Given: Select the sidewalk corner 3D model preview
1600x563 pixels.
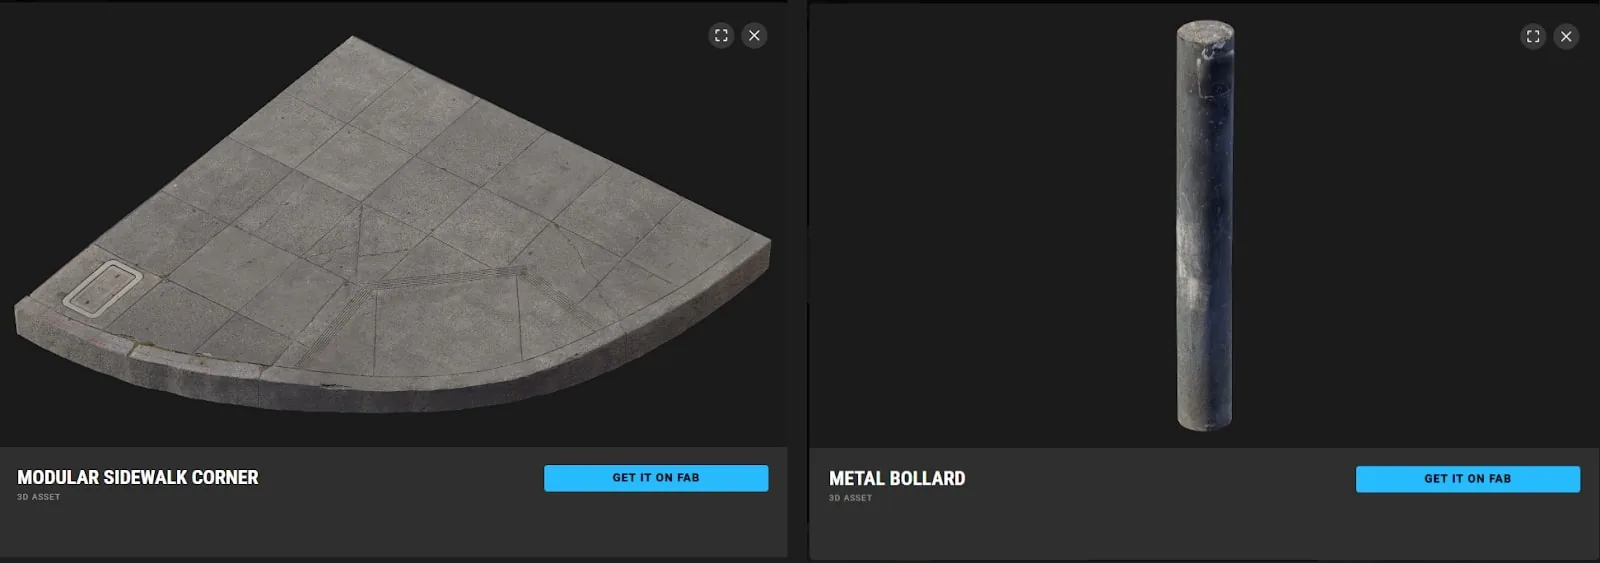Looking at the screenshot, I should 393,225.
